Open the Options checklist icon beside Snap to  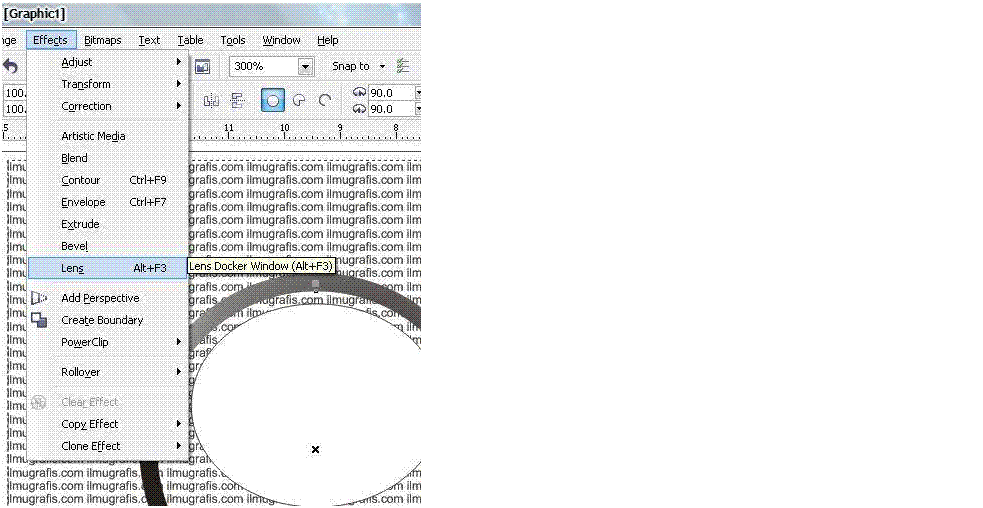click(402, 66)
